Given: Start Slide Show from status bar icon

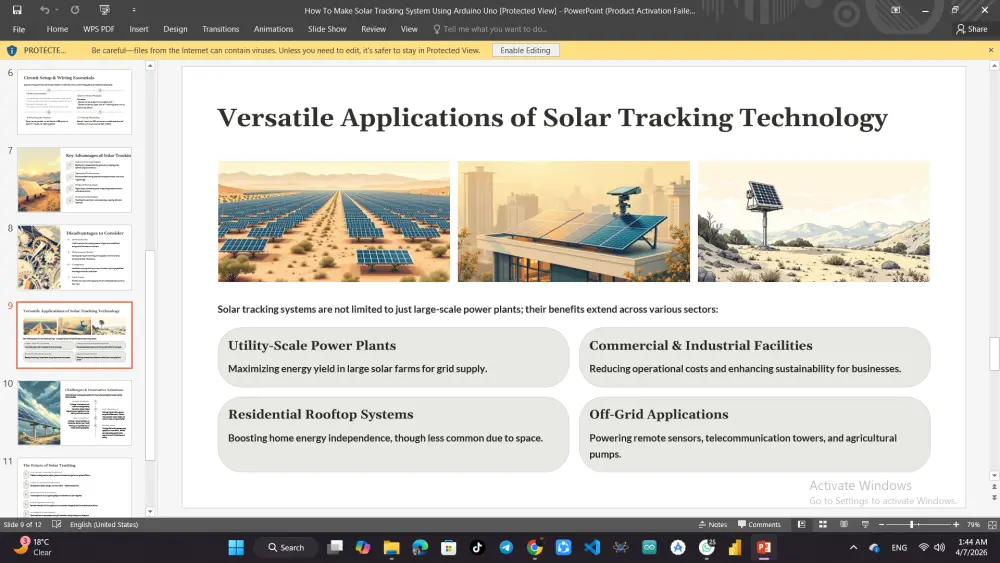Looking at the screenshot, I should click(865, 525).
